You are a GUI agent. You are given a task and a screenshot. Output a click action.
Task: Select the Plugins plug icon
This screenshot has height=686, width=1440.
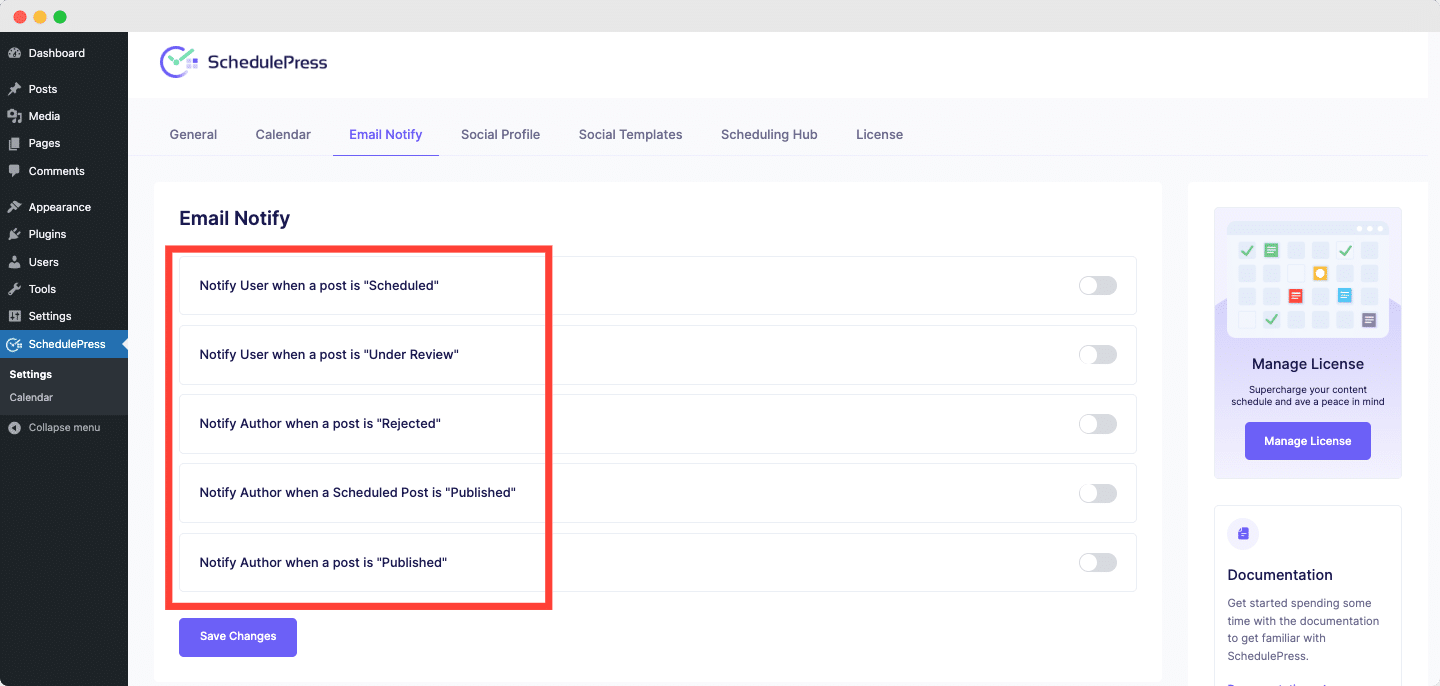click(15, 233)
